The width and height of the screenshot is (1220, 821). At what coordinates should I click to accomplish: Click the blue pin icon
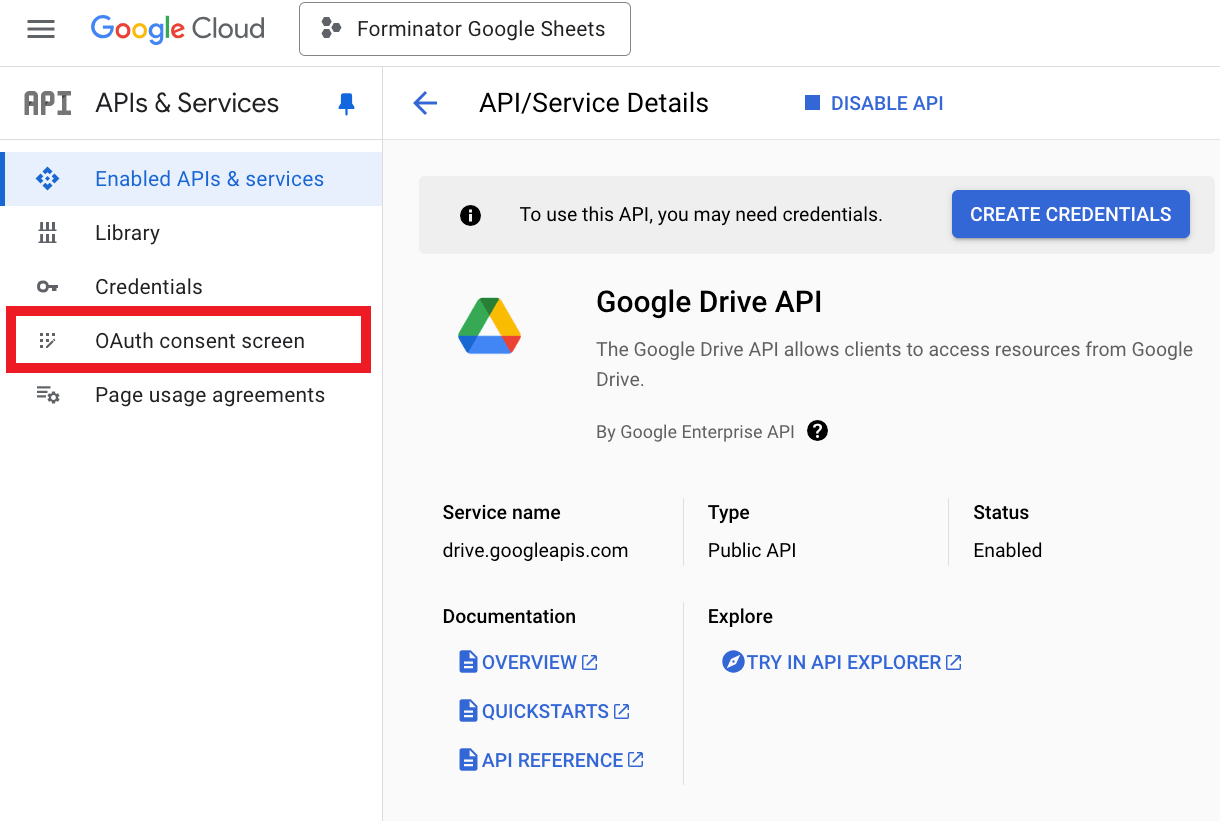[347, 104]
